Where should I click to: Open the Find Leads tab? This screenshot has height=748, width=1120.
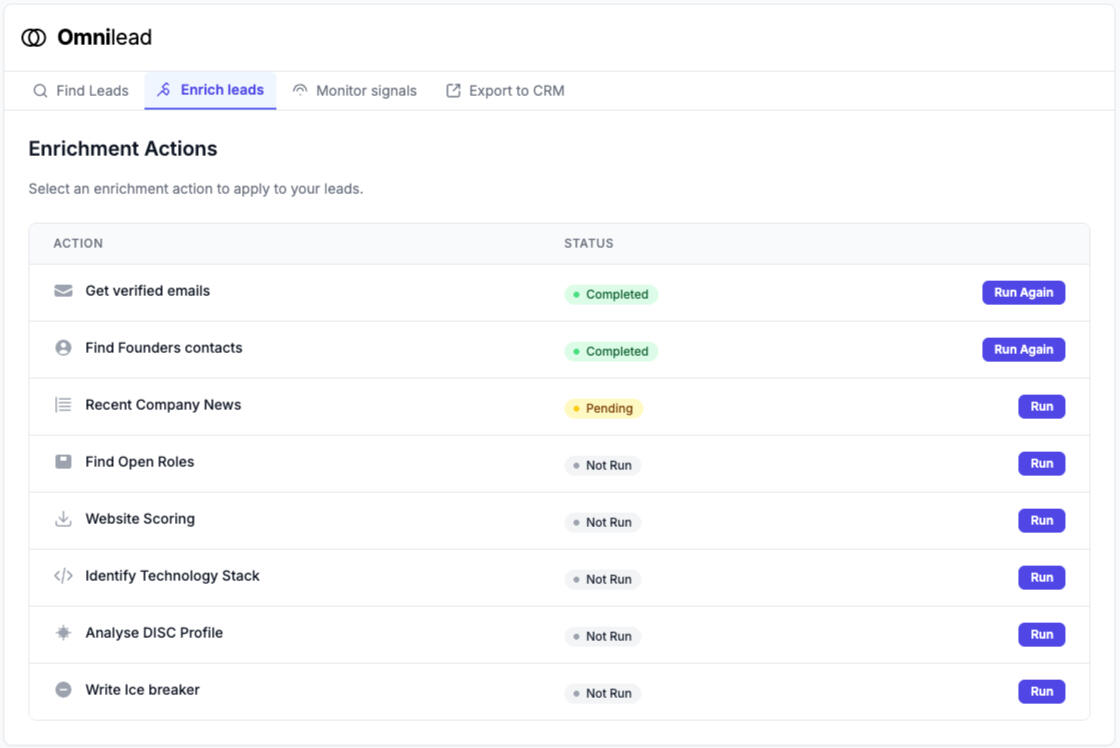(x=81, y=91)
